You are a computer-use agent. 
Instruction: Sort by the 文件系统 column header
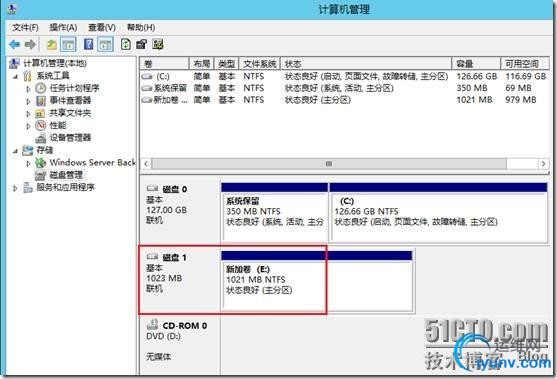(x=260, y=64)
